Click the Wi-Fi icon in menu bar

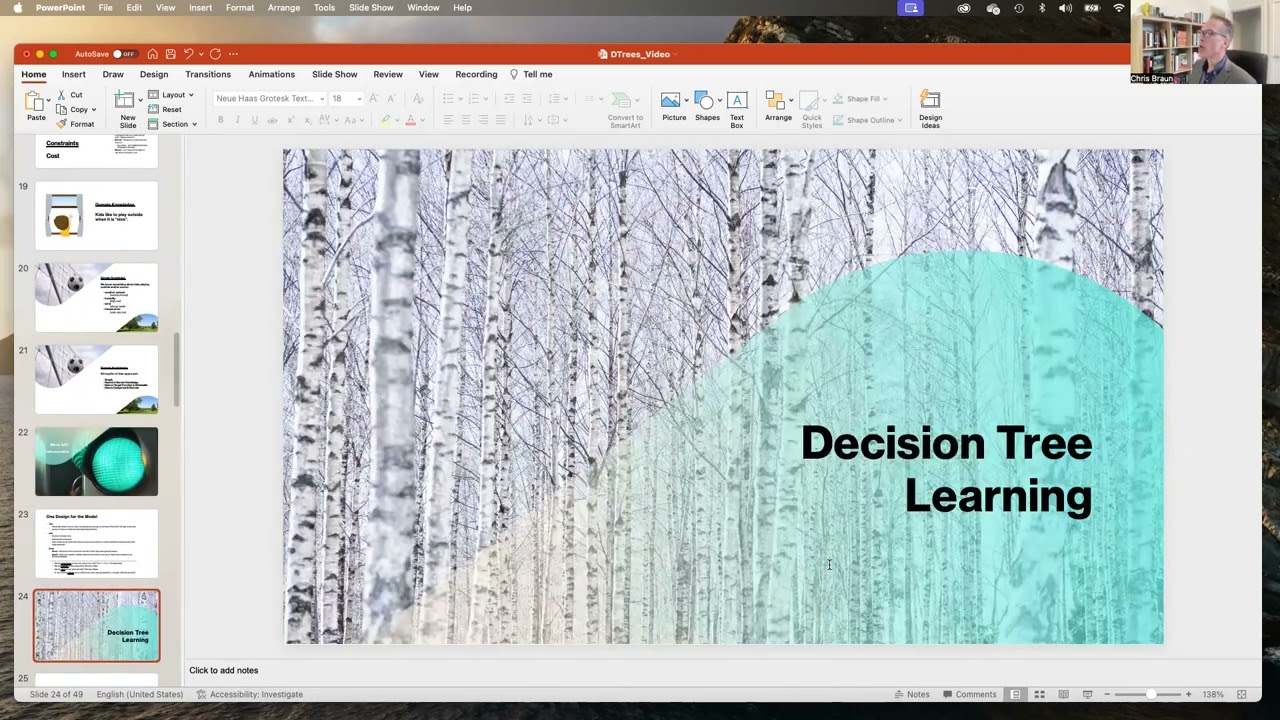pos(1119,7)
